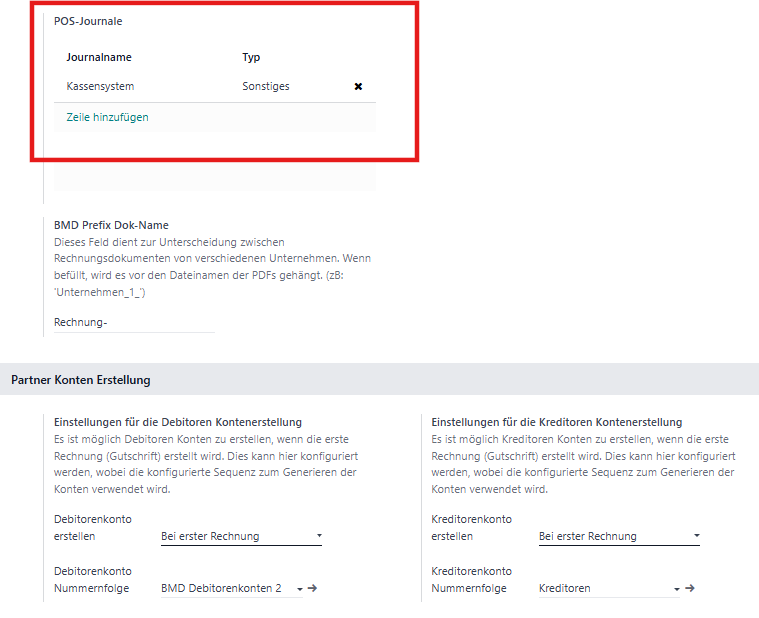759x618 pixels.
Task: Click the Debitoren Kontenerstellung settings heading
Action: coord(177,423)
